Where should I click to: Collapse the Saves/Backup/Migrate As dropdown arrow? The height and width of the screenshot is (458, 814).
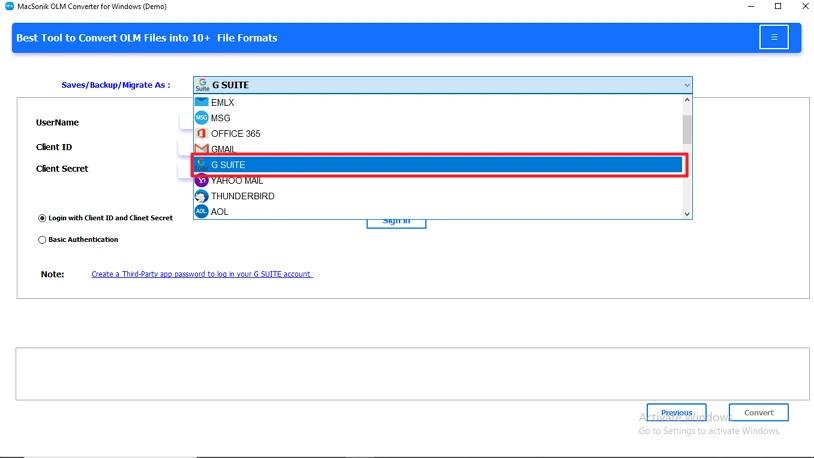tap(687, 85)
